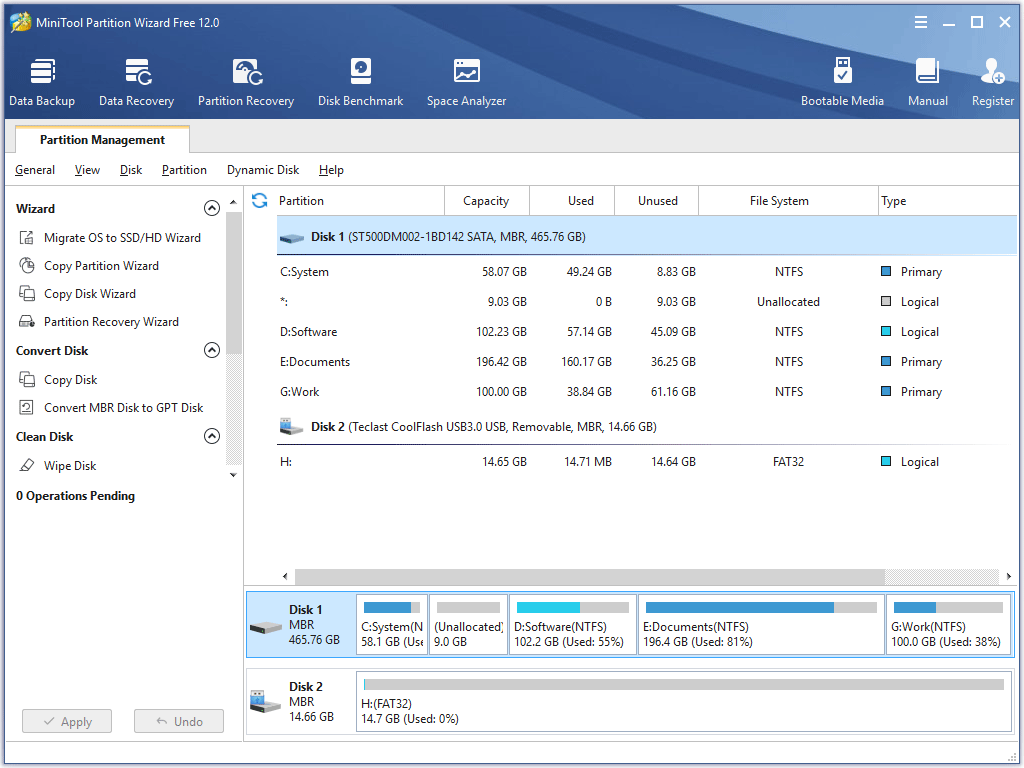Viewport: 1024px width, 768px height.
Task: Click the Type column header
Action: coord(948,200)
